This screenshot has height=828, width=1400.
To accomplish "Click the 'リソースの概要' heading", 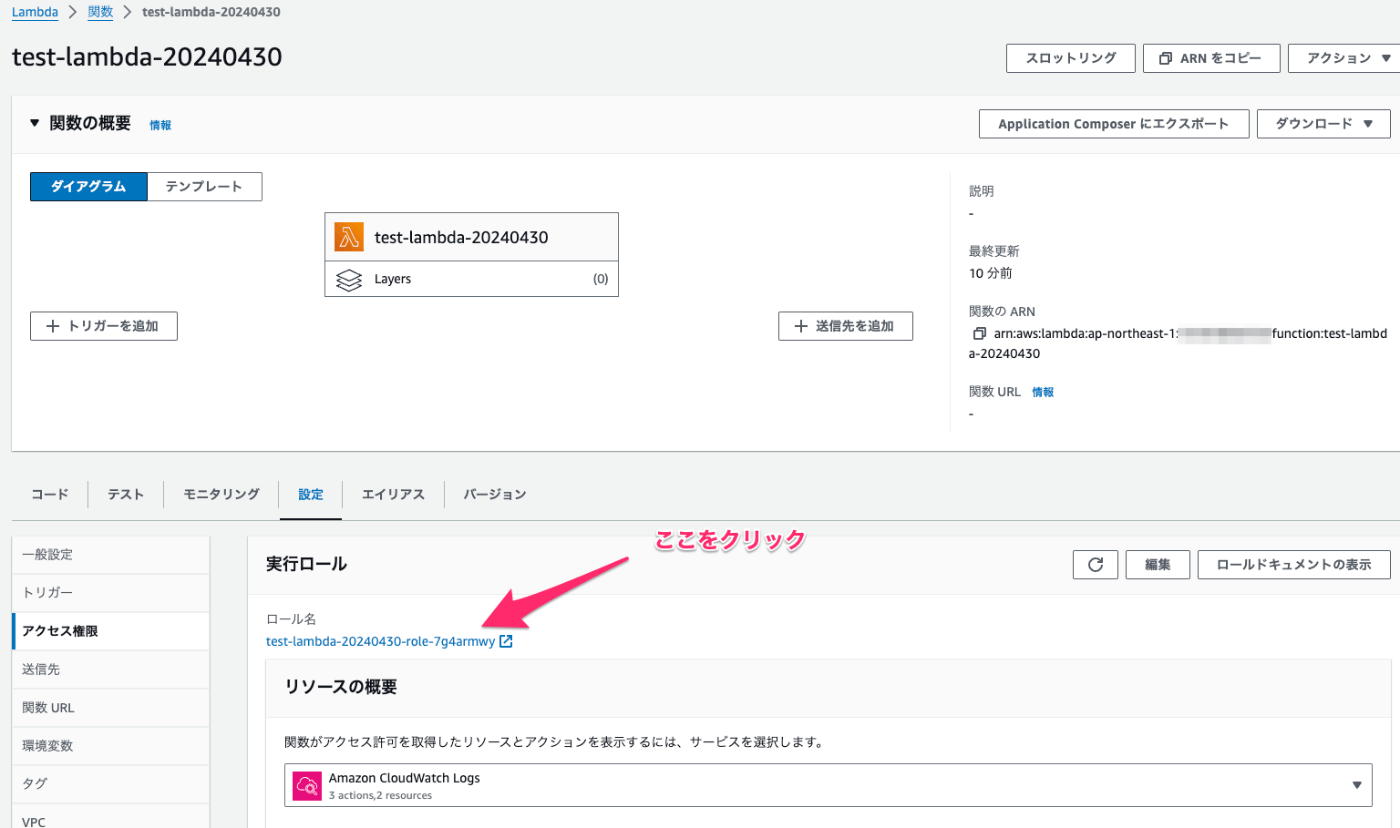I will click(341, 687).
